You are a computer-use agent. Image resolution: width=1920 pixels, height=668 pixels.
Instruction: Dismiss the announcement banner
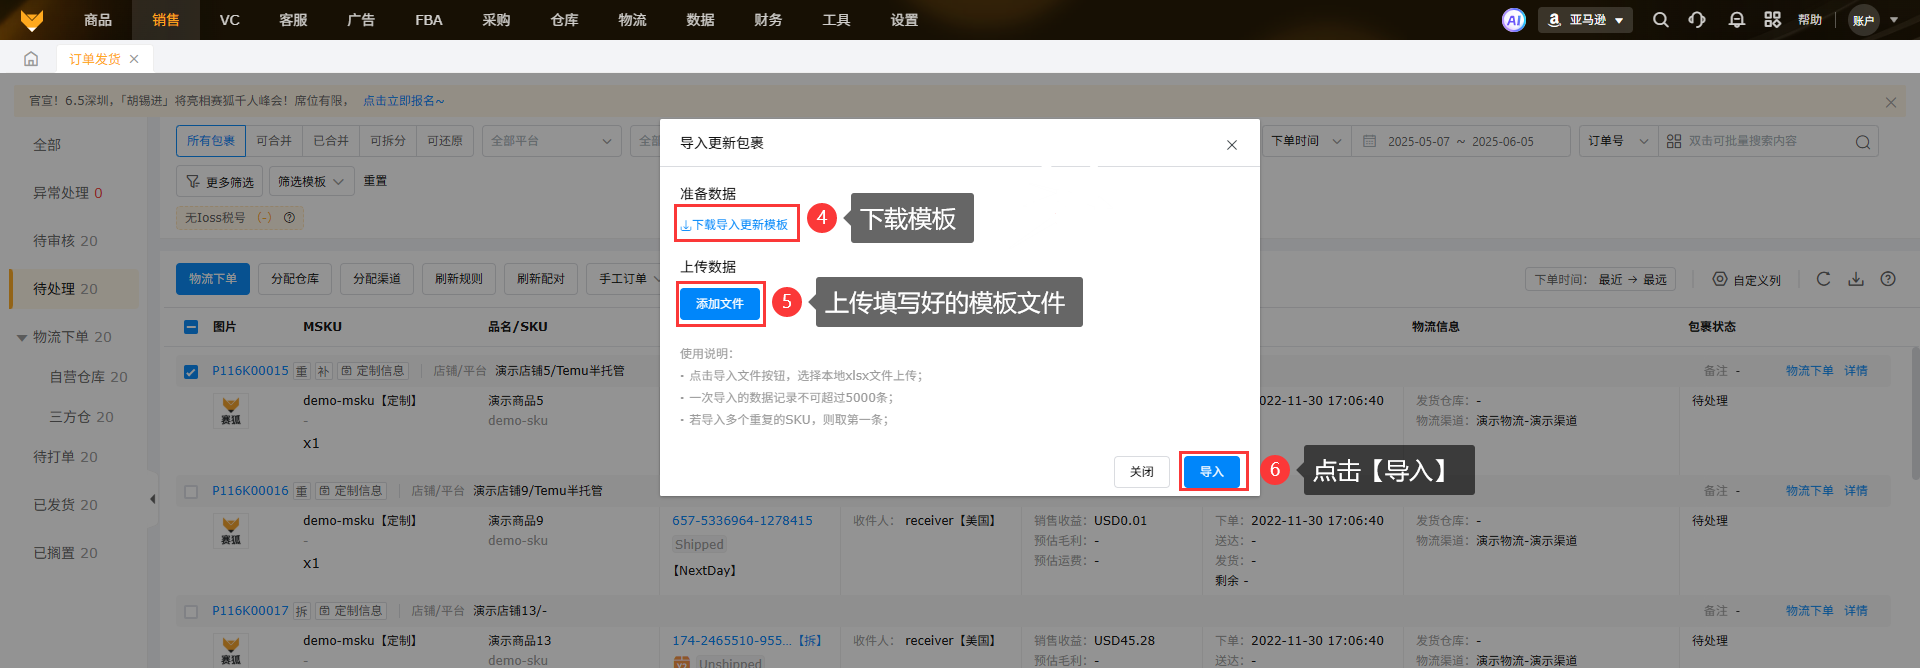point(1890,102)
